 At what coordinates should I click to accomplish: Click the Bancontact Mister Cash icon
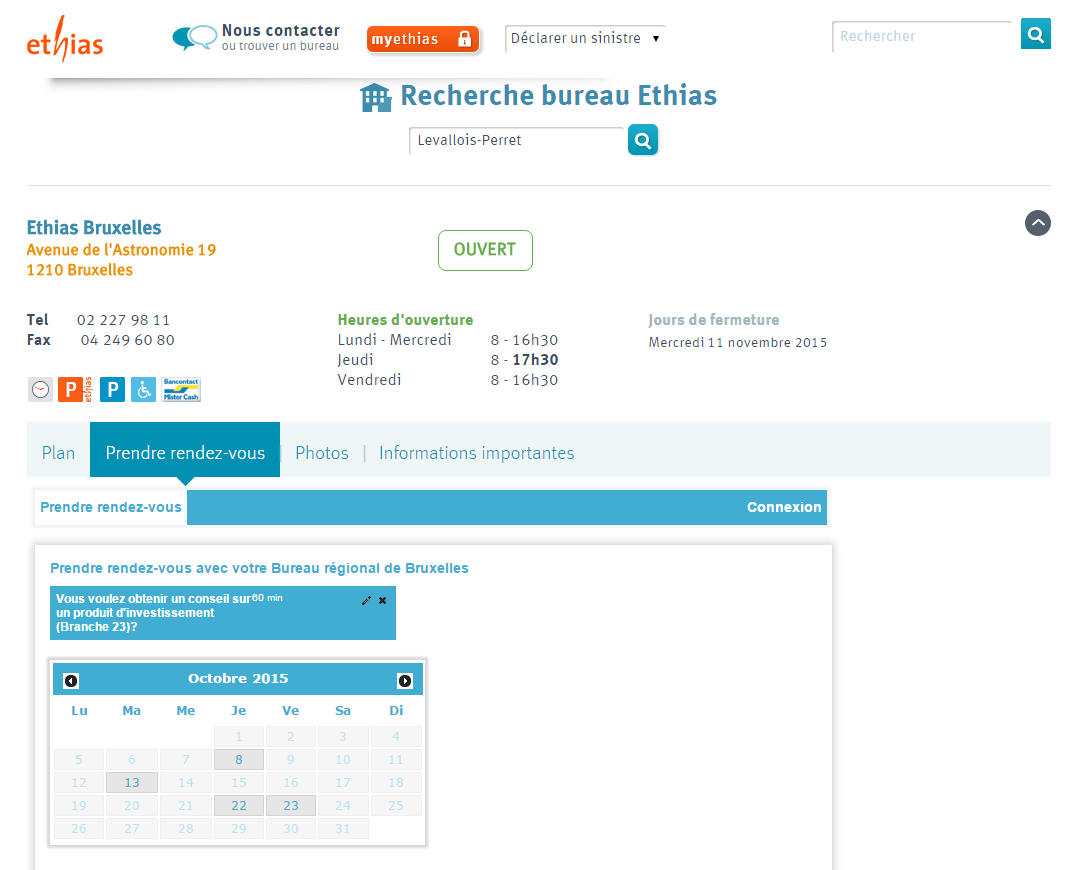pos(181,389)
